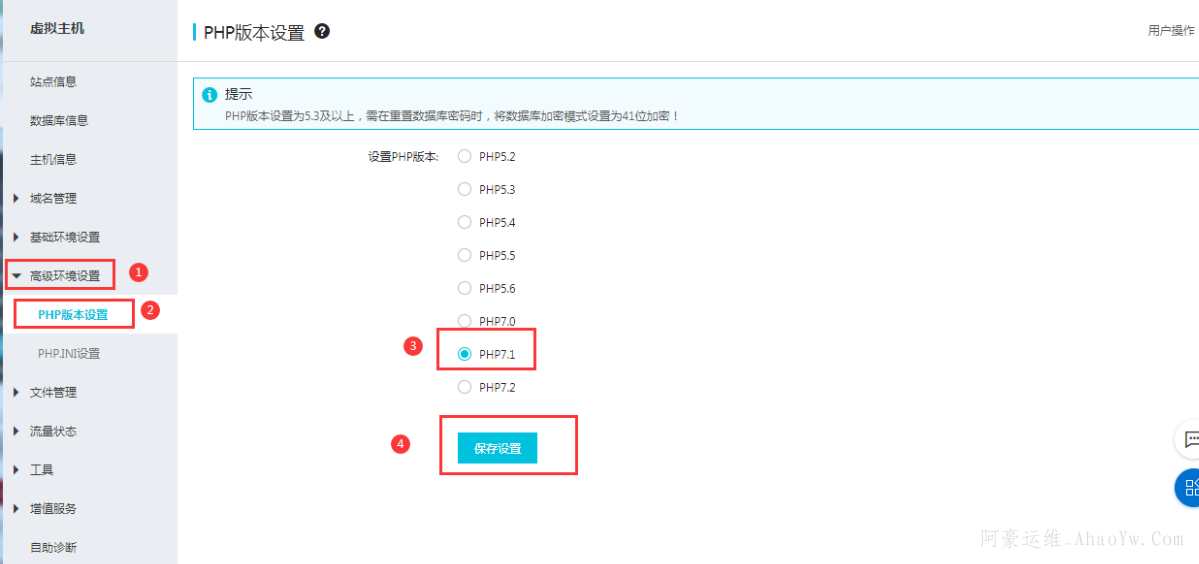Go to 数据库信息 in the sidebar
This screenshot has width=1199, height=564.
click(59, 121)
